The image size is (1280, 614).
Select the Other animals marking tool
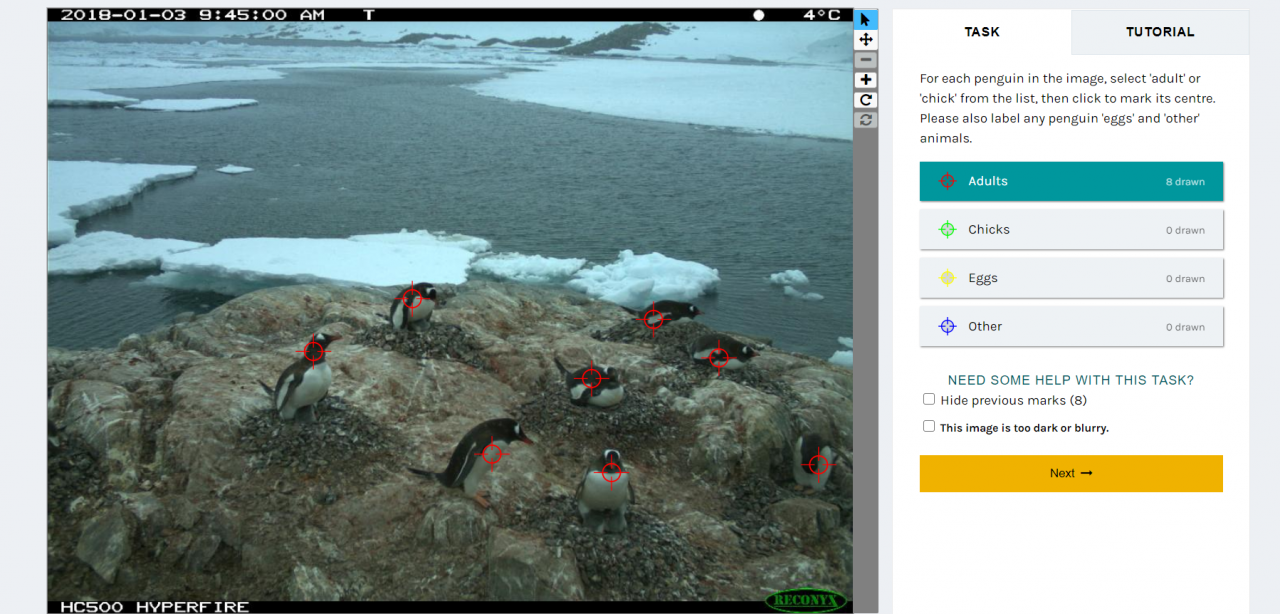tap(1071, 326)
